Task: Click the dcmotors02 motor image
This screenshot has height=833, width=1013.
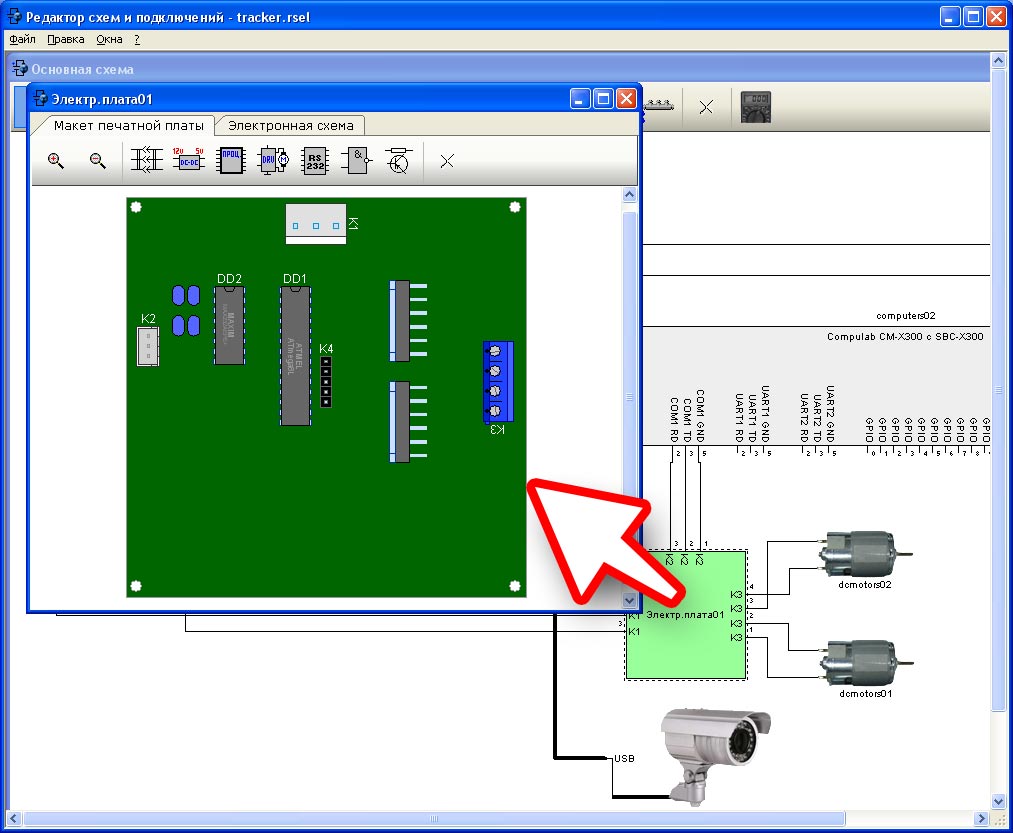Action: coord(865,553)
